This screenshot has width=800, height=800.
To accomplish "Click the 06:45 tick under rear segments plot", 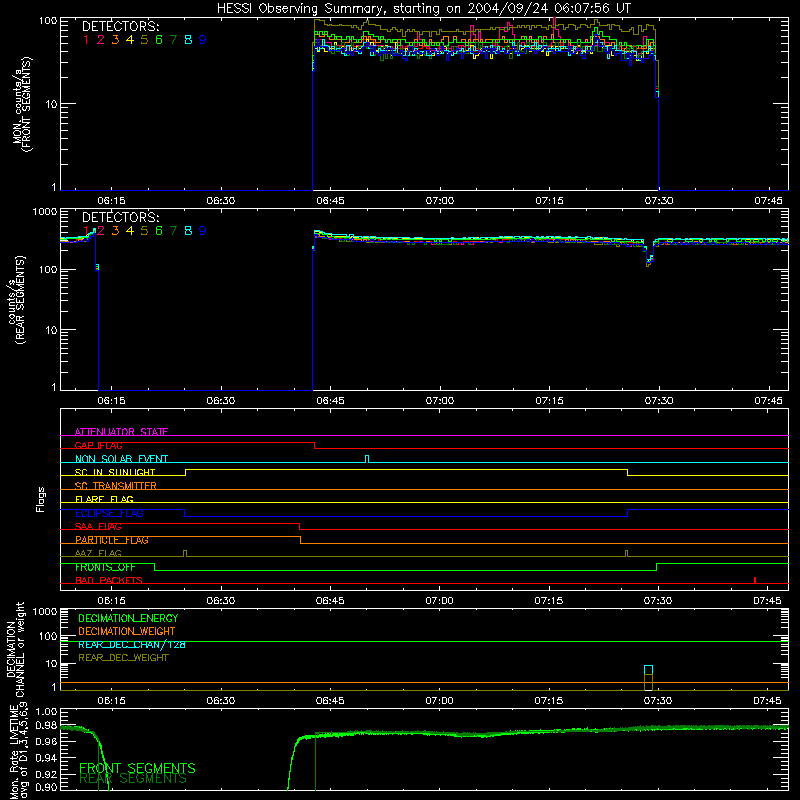I will coord(330,401).
